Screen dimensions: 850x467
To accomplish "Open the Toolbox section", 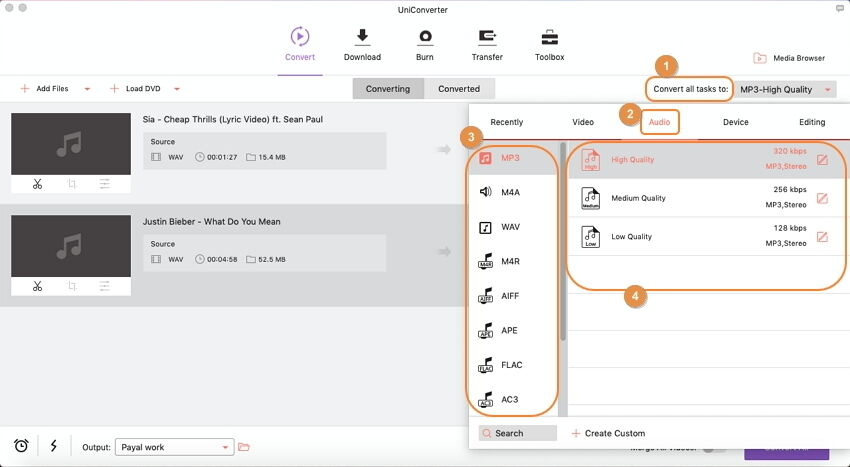I will click(x=549, y=38).
